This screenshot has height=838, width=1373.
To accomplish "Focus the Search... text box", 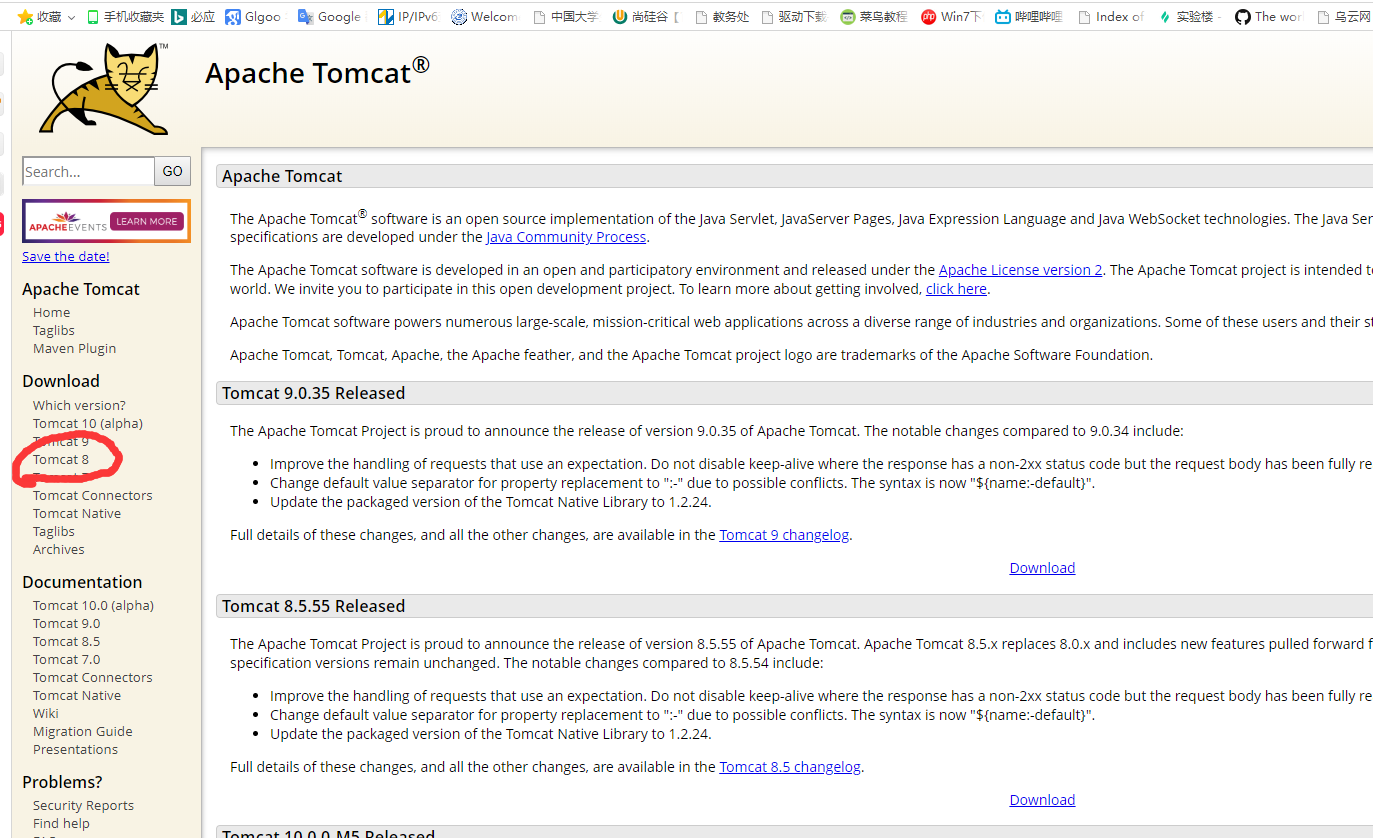I will pyautogui.click(x=88, y=171).
